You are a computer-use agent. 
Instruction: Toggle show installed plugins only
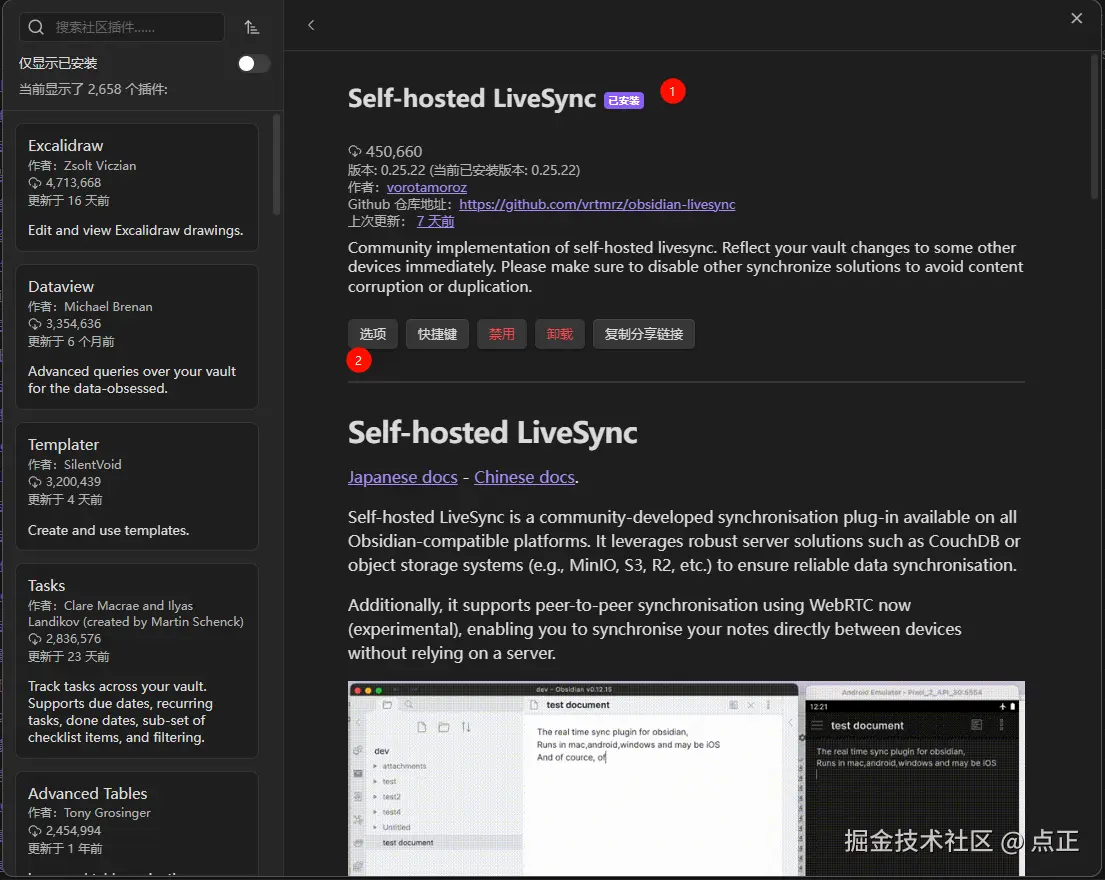point(253,63)
